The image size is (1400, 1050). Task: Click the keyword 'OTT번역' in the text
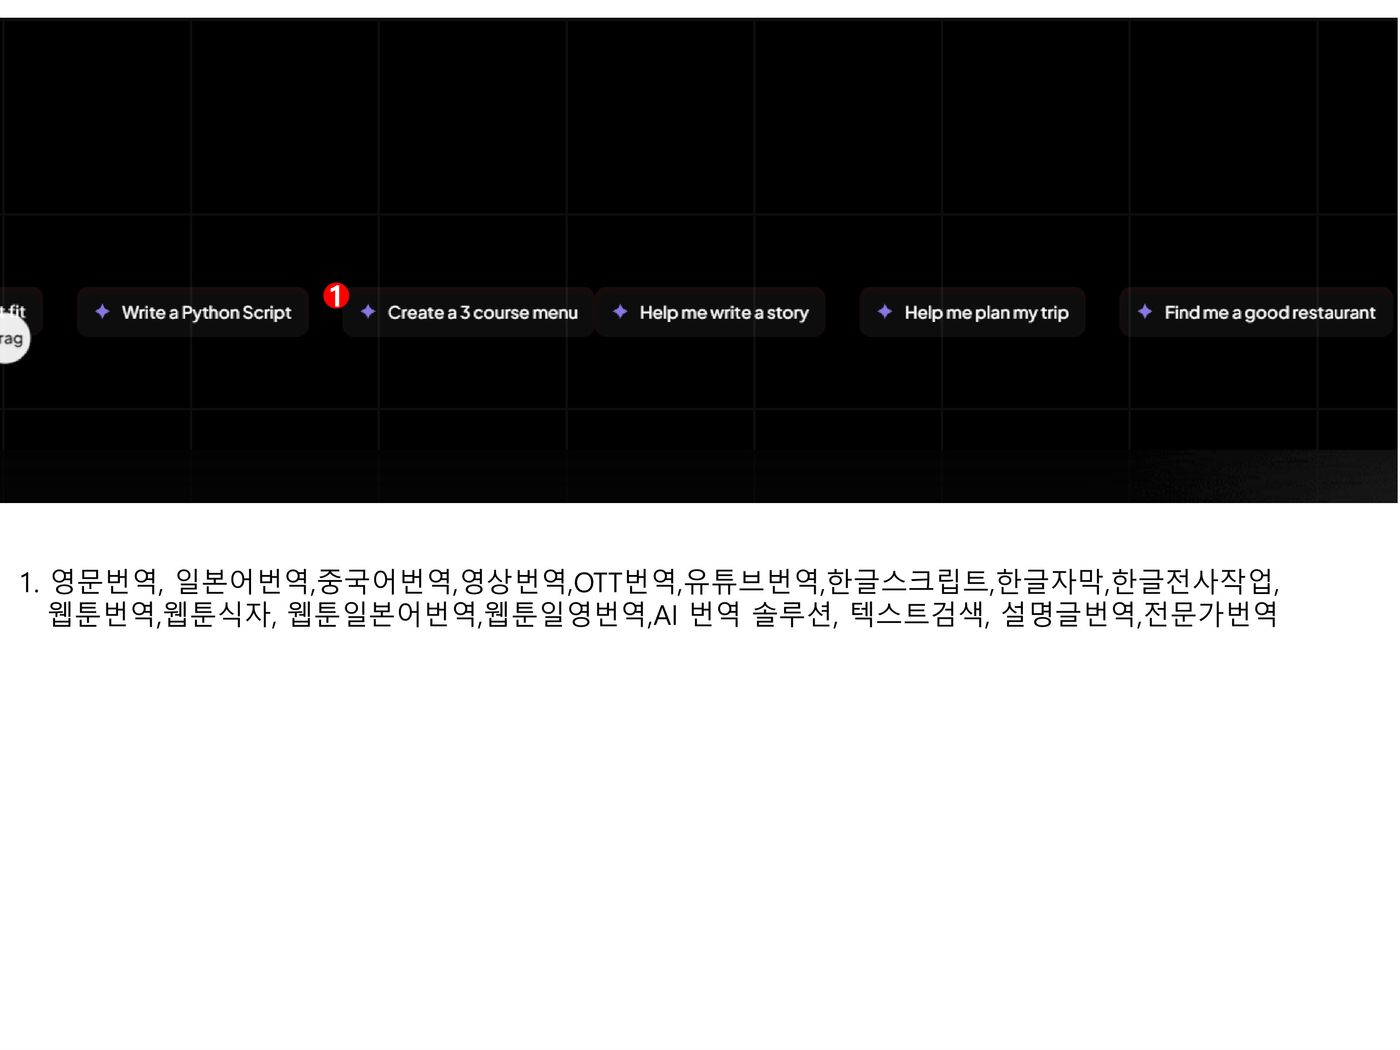[624, 581]
